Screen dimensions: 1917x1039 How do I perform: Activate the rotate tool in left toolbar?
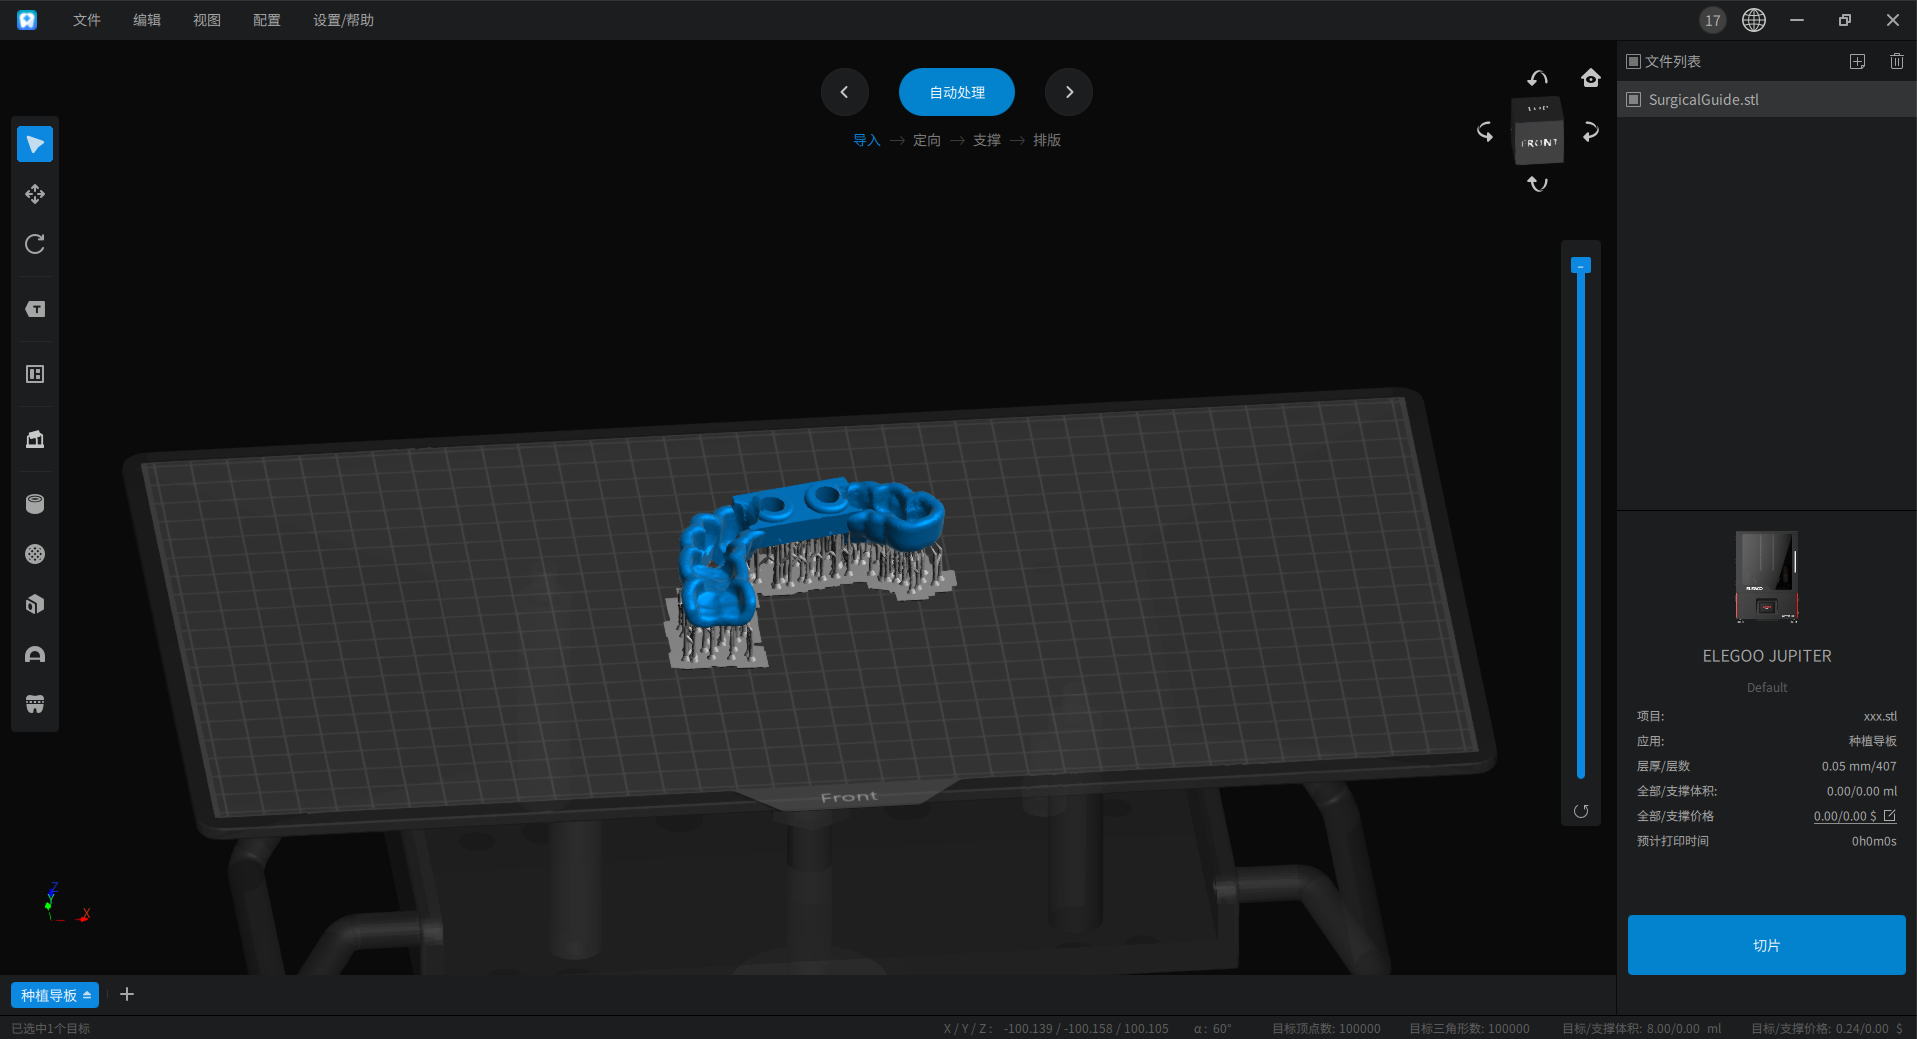(35, 244)
